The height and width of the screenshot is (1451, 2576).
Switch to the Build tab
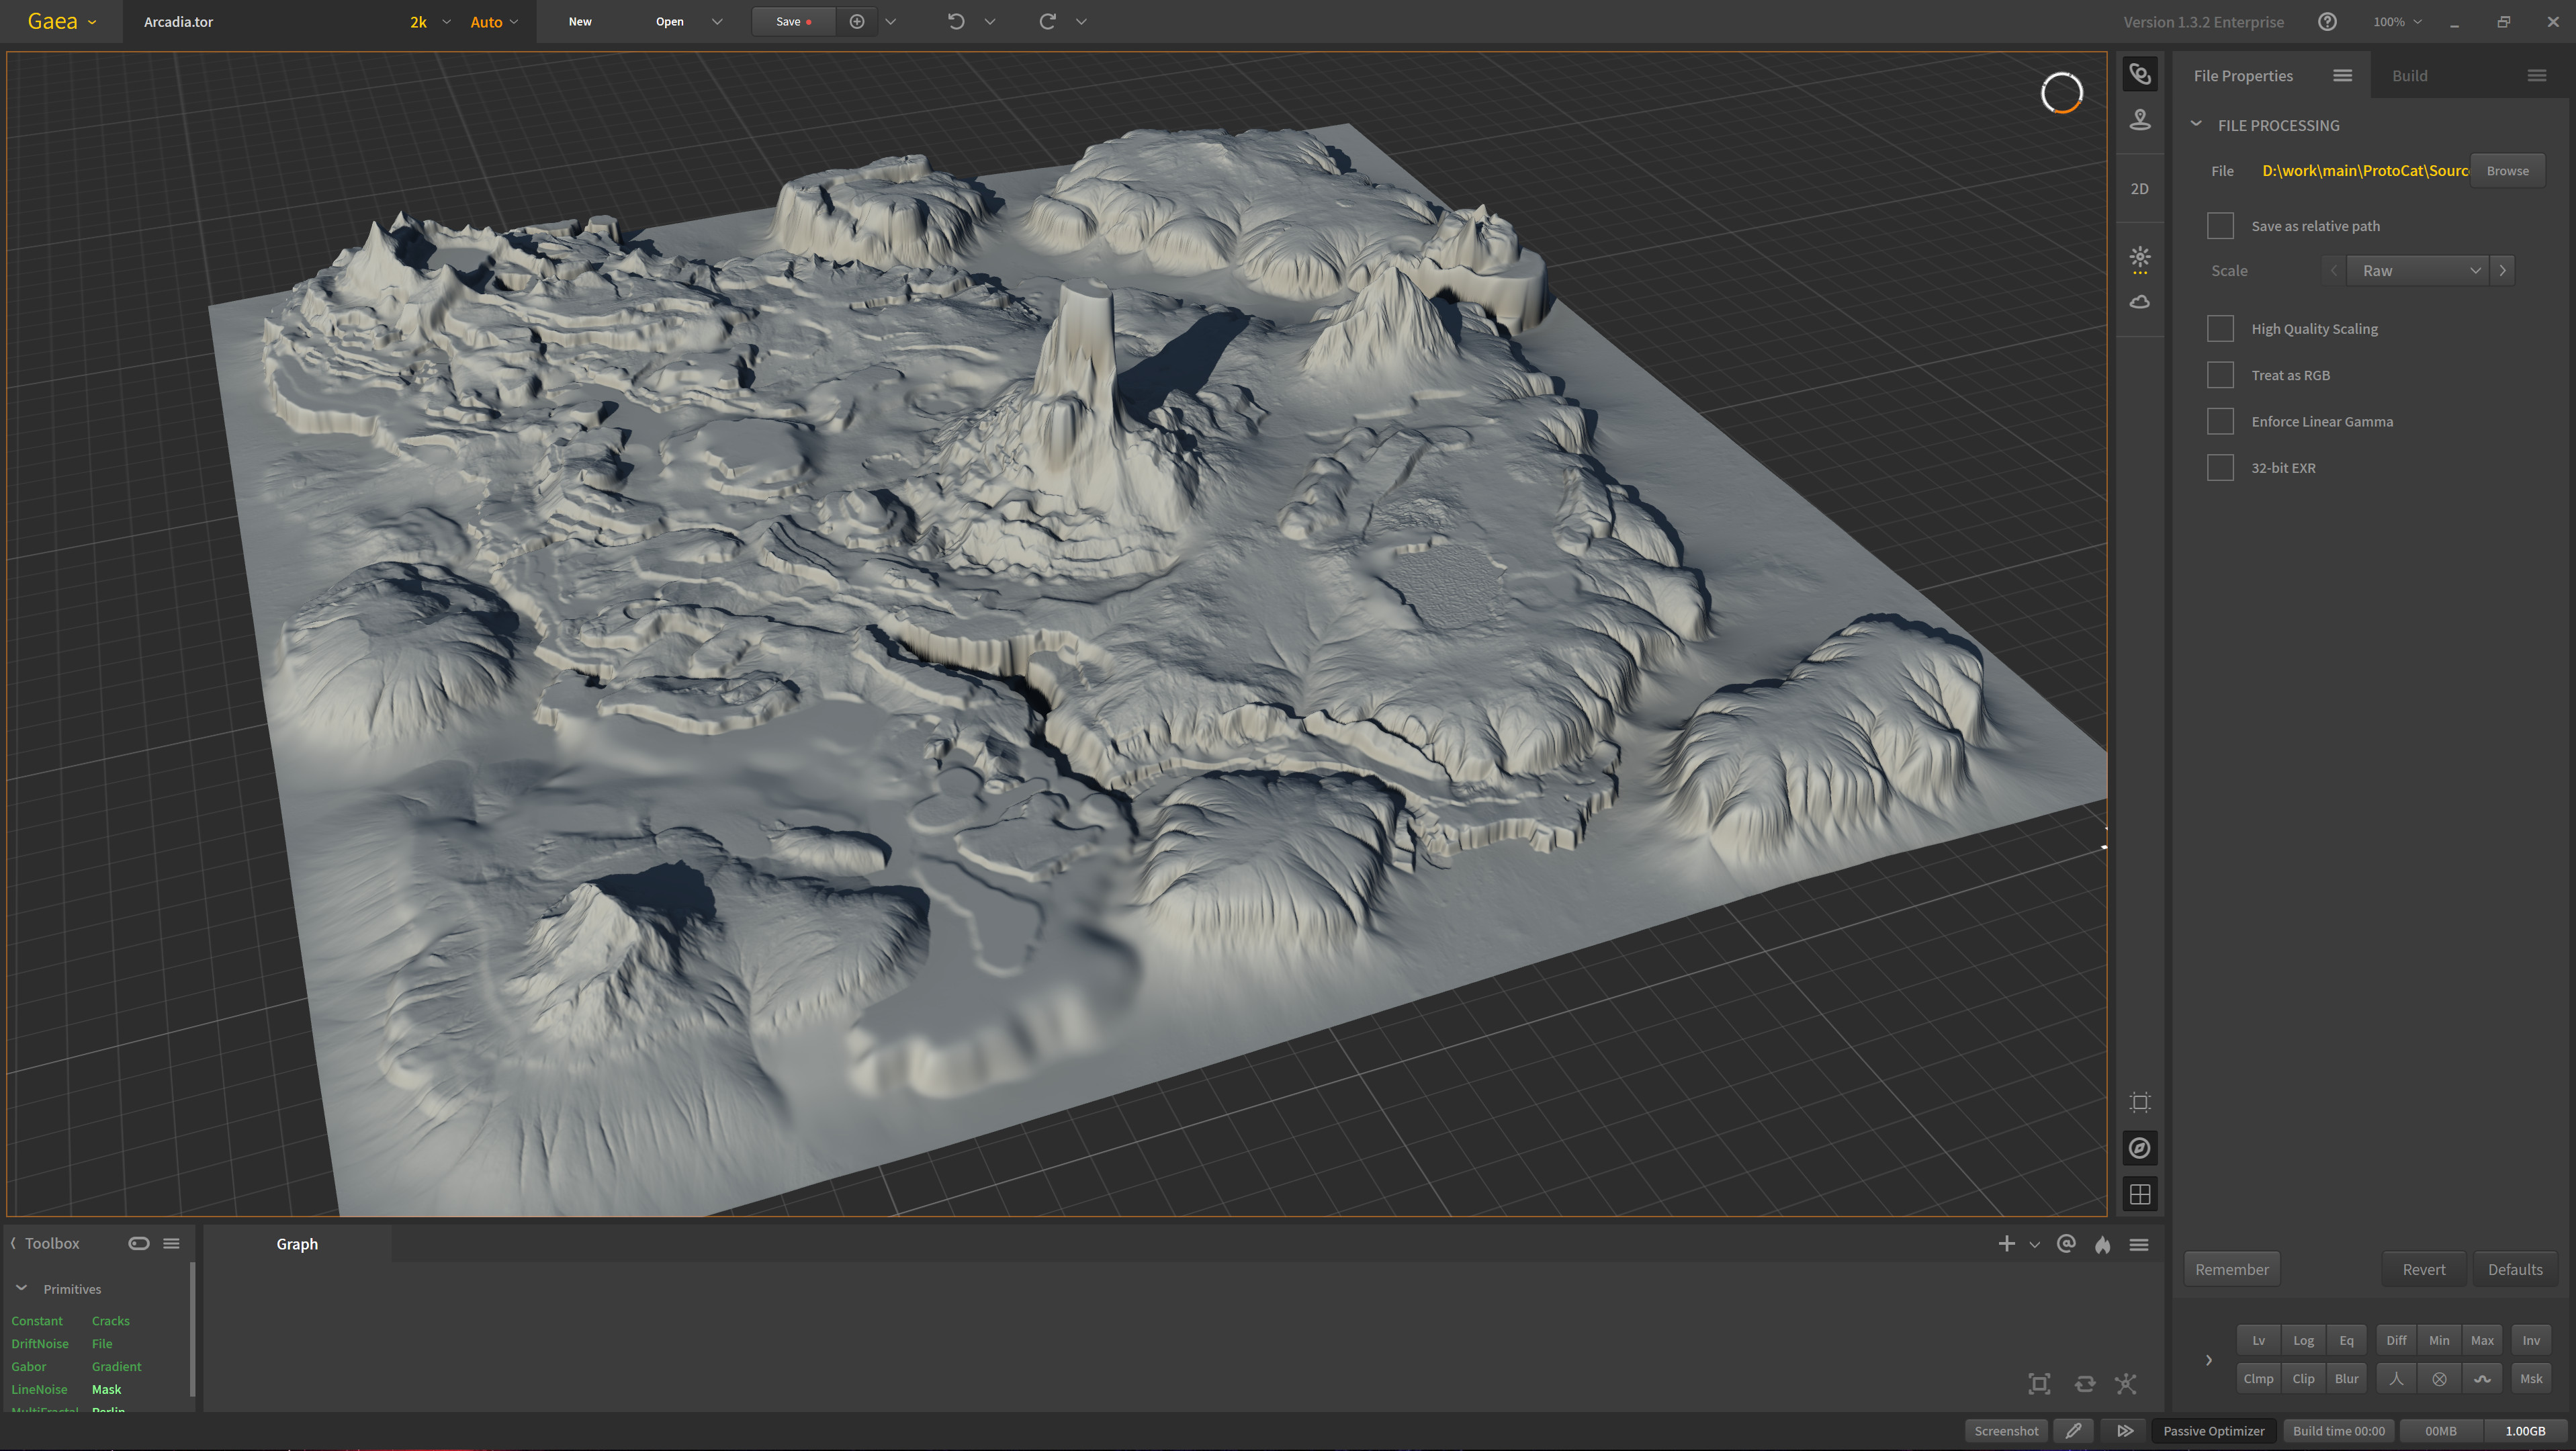(x=2409, y=76)
